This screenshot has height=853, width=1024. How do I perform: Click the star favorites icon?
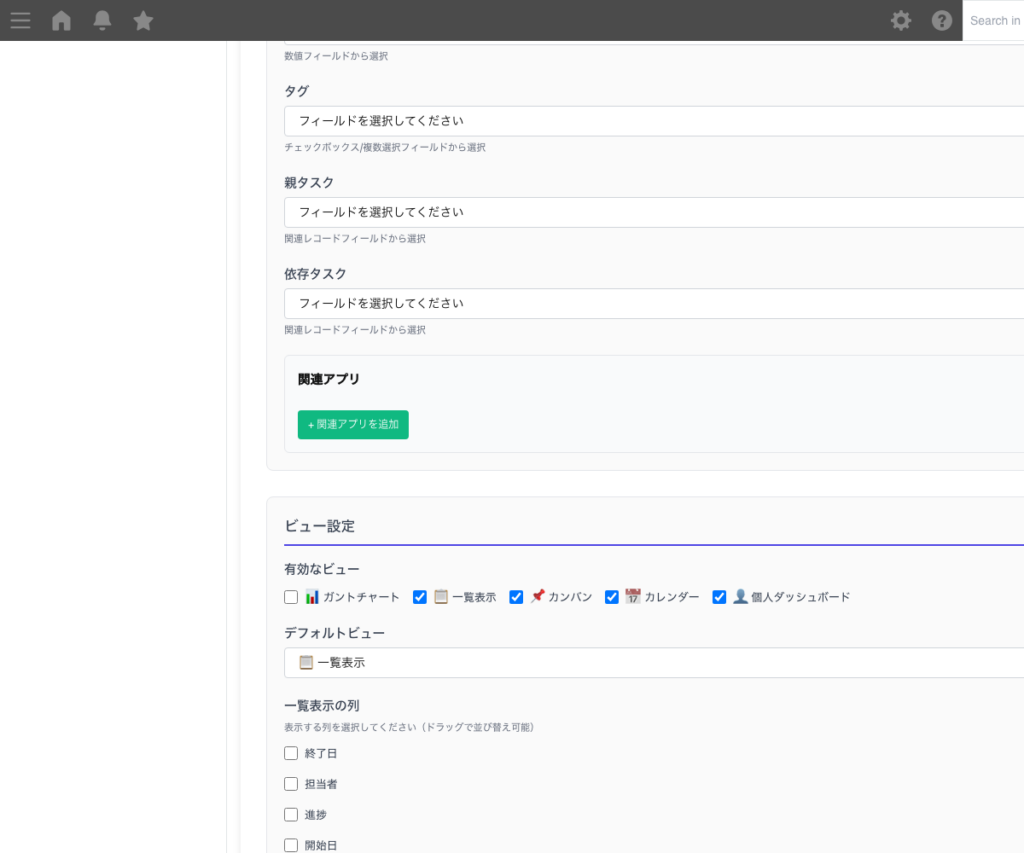(x=142, y=20)
